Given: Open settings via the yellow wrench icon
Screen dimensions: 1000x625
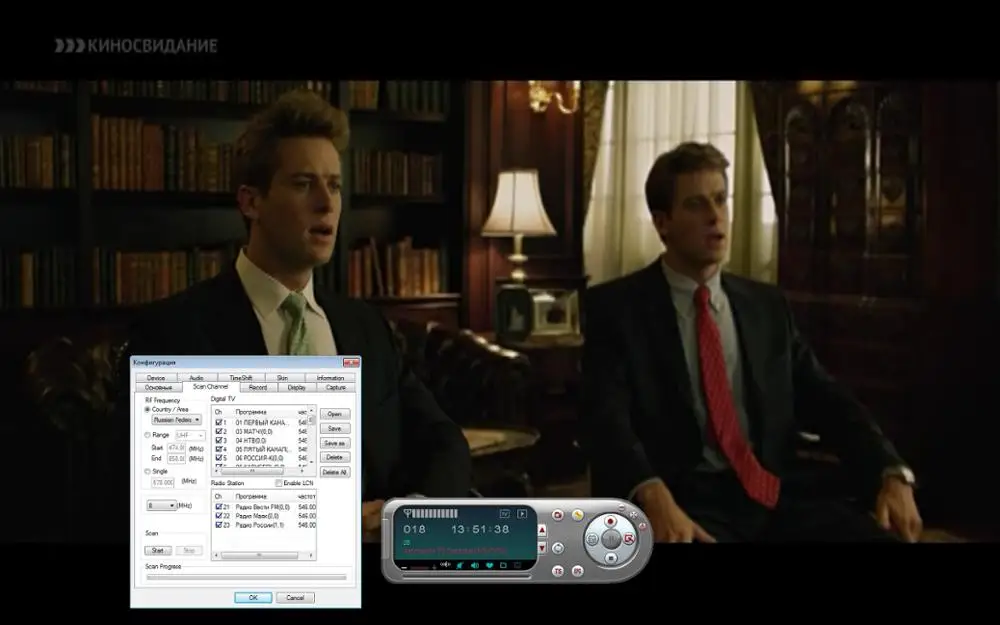Looking at the screenshot, I should (578, 515).
